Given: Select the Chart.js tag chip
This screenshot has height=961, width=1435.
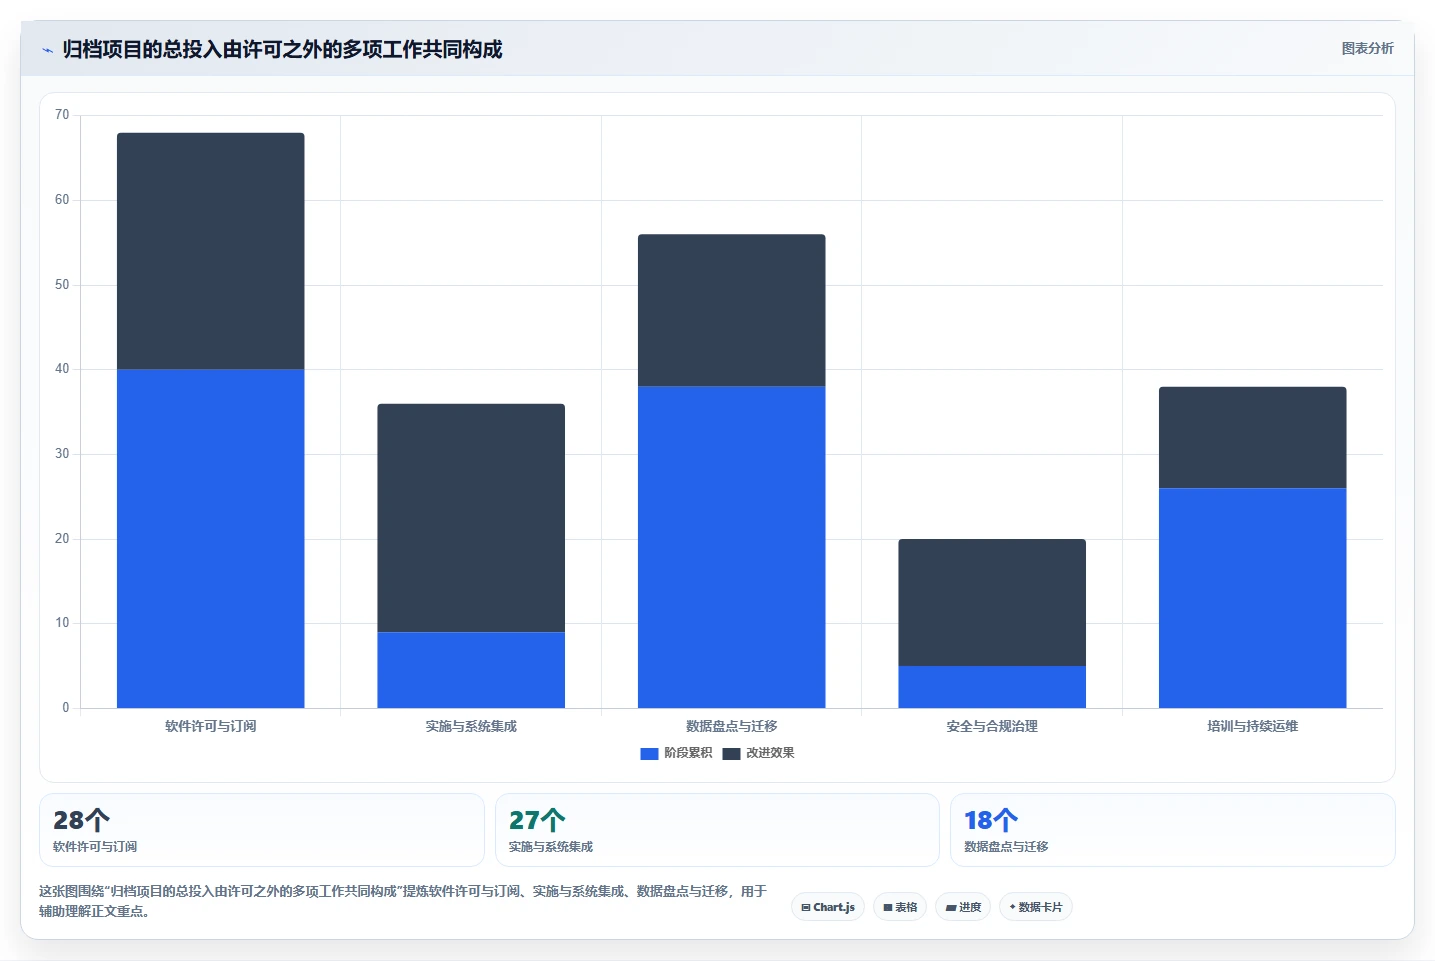Looking at the screenshot, I should [828, 907].
